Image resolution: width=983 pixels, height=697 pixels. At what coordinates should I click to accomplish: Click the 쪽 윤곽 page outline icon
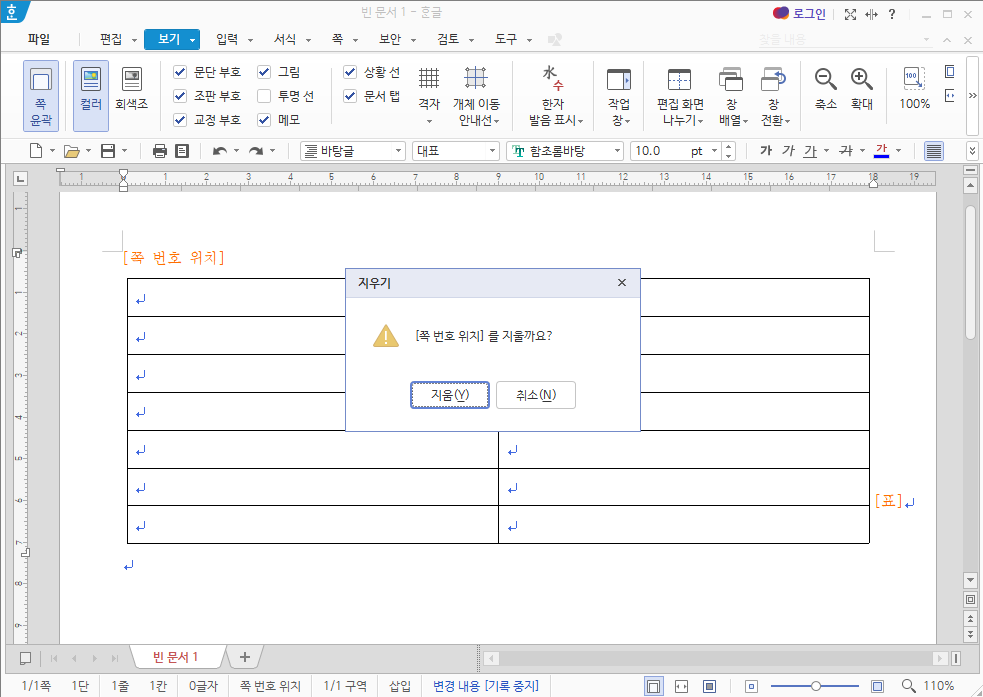41,95
